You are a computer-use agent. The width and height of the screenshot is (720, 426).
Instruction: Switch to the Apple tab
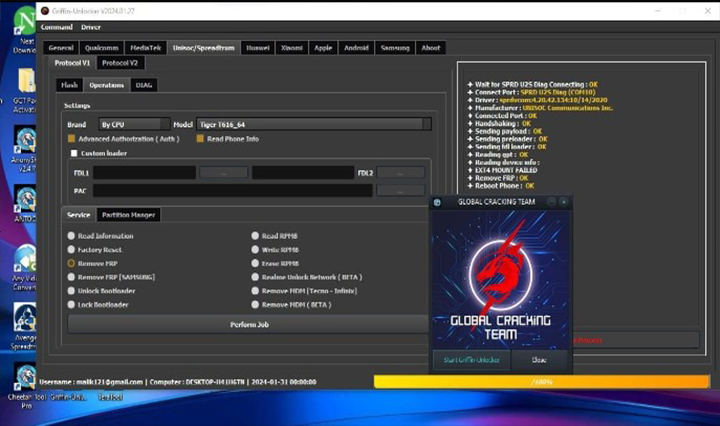[323, 48]
